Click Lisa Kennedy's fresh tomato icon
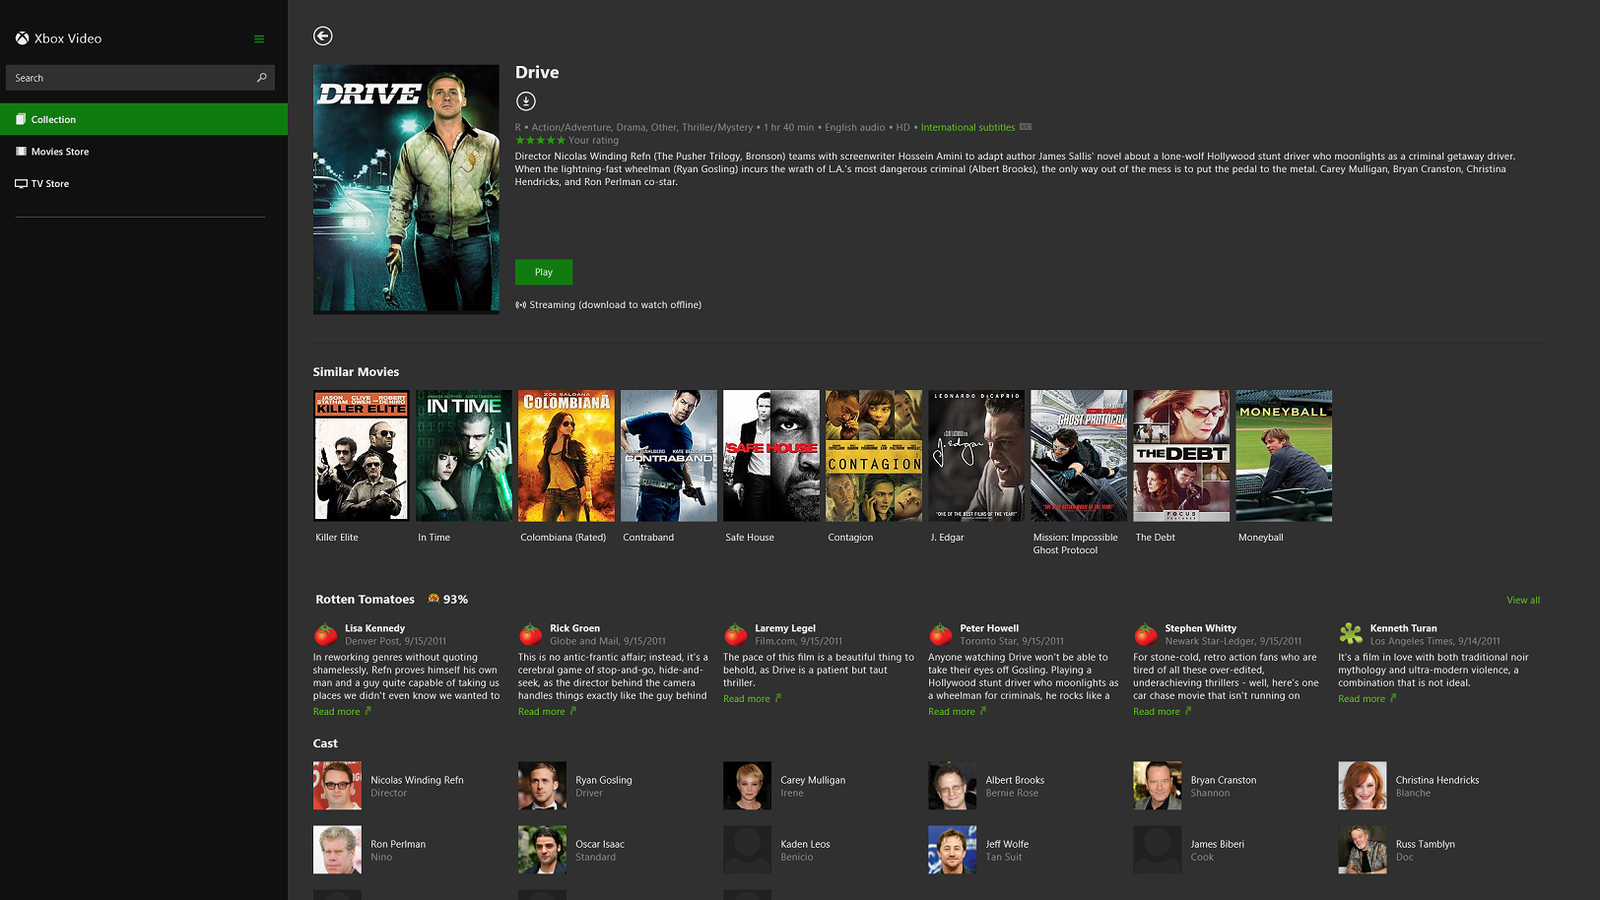Image resolution: width=1600 pixels, height=900 pixels. [325, 634]
